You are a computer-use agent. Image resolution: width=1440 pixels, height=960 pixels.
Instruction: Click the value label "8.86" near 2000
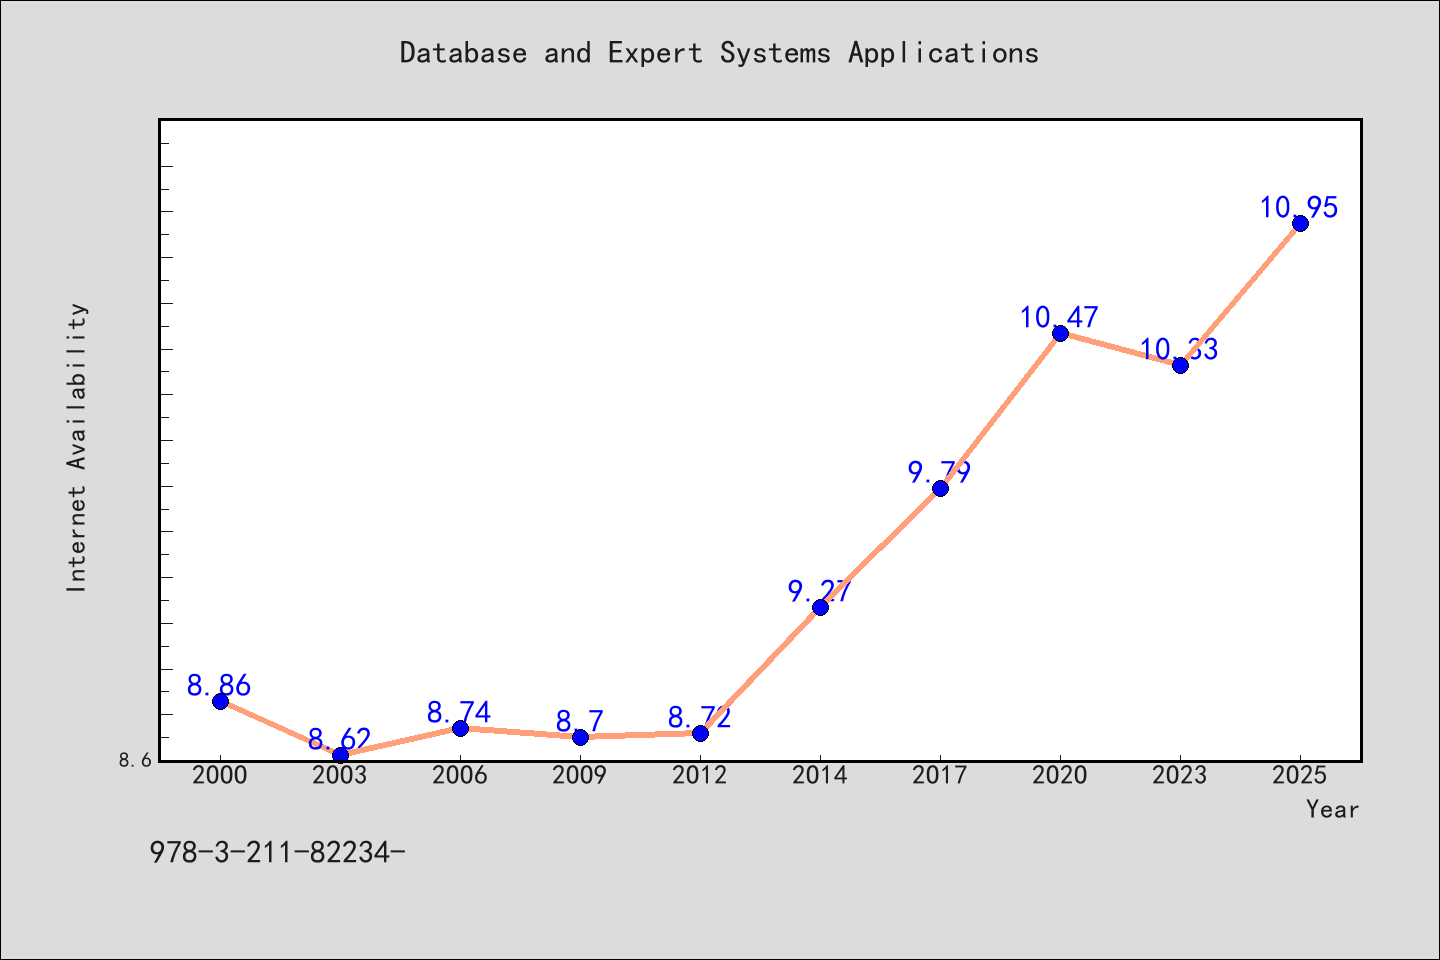pyautogui.click(x=219, y=686)
